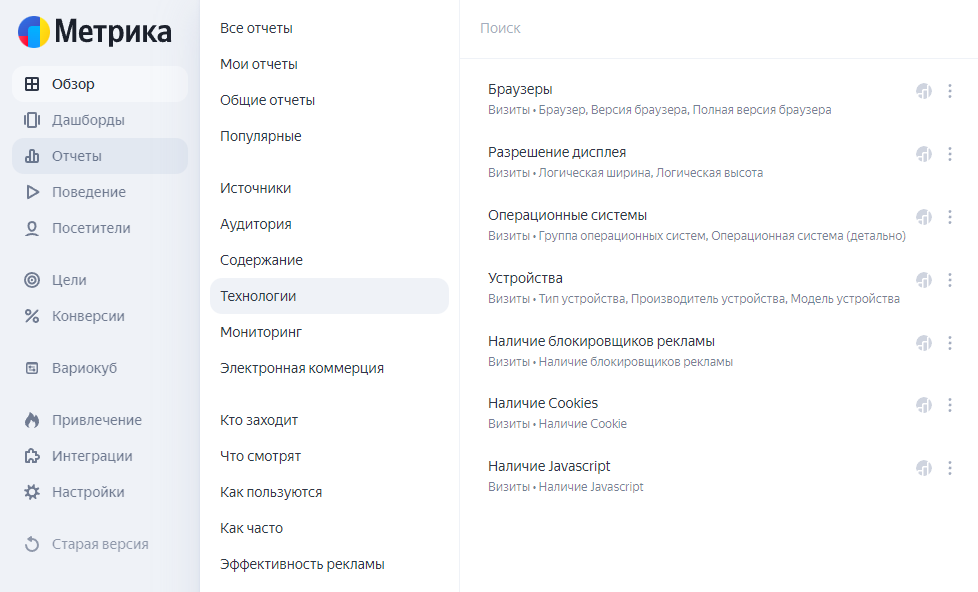Viewport: 978px width, 592px height.
Task: Open the Разрешение дисплея report
Action: click(x=557, y=152)
